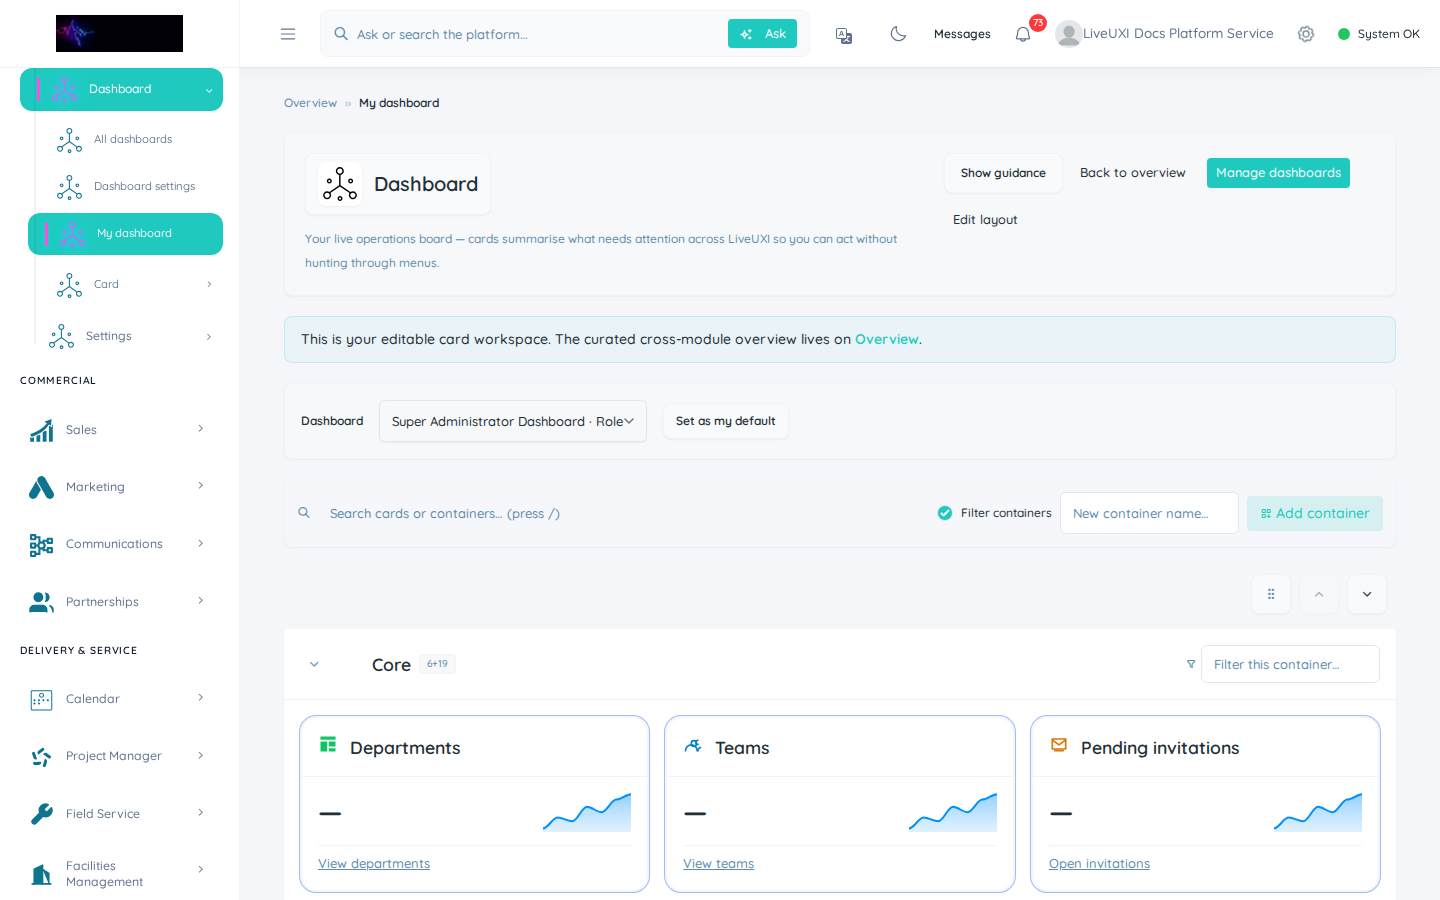Click the Sales bar chart icon

pyautogui.click(x=41, y=430)
